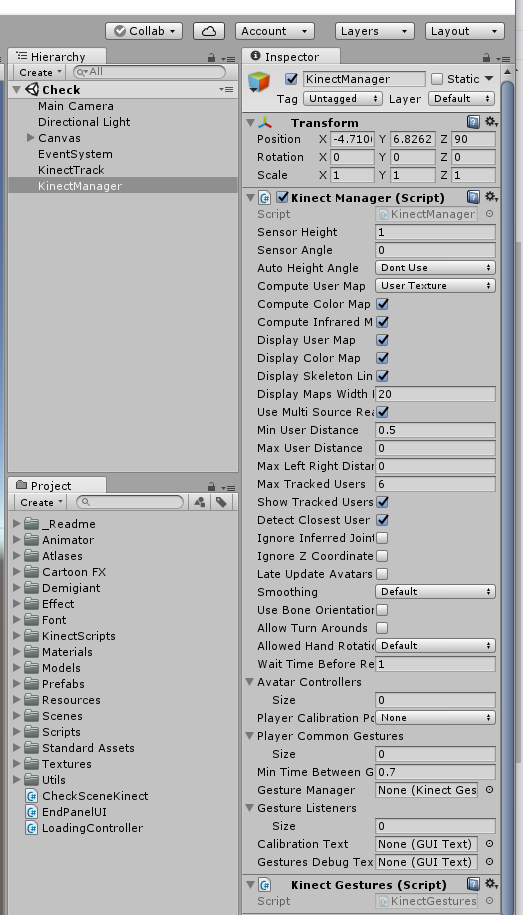Open the Scenes folder in Project
The height and width of the screenshot is (915, 523).
pyautogui.click(x=62, y=715)
